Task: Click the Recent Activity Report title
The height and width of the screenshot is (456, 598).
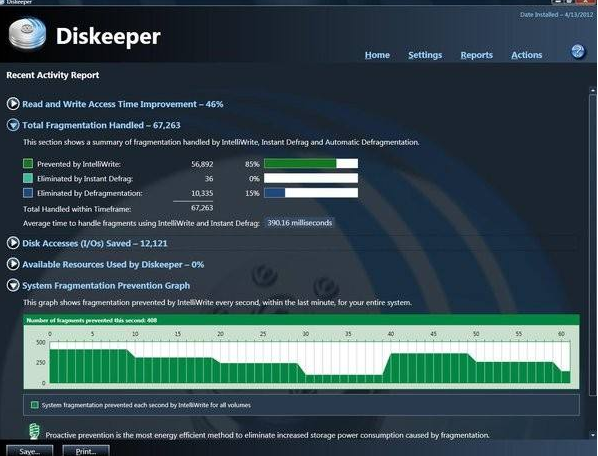Action: (53, 75)
